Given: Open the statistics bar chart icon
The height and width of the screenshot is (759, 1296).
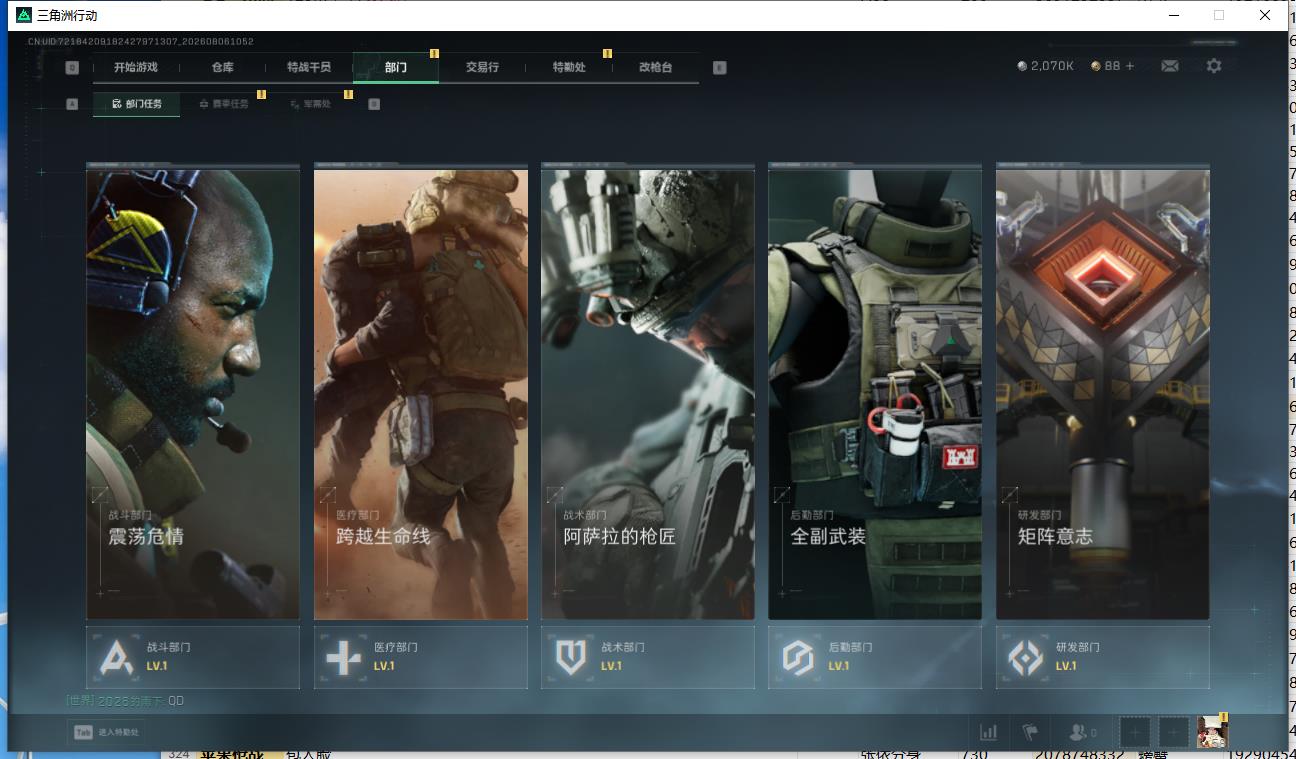Looking at the screenshot, I should [988, 732].
